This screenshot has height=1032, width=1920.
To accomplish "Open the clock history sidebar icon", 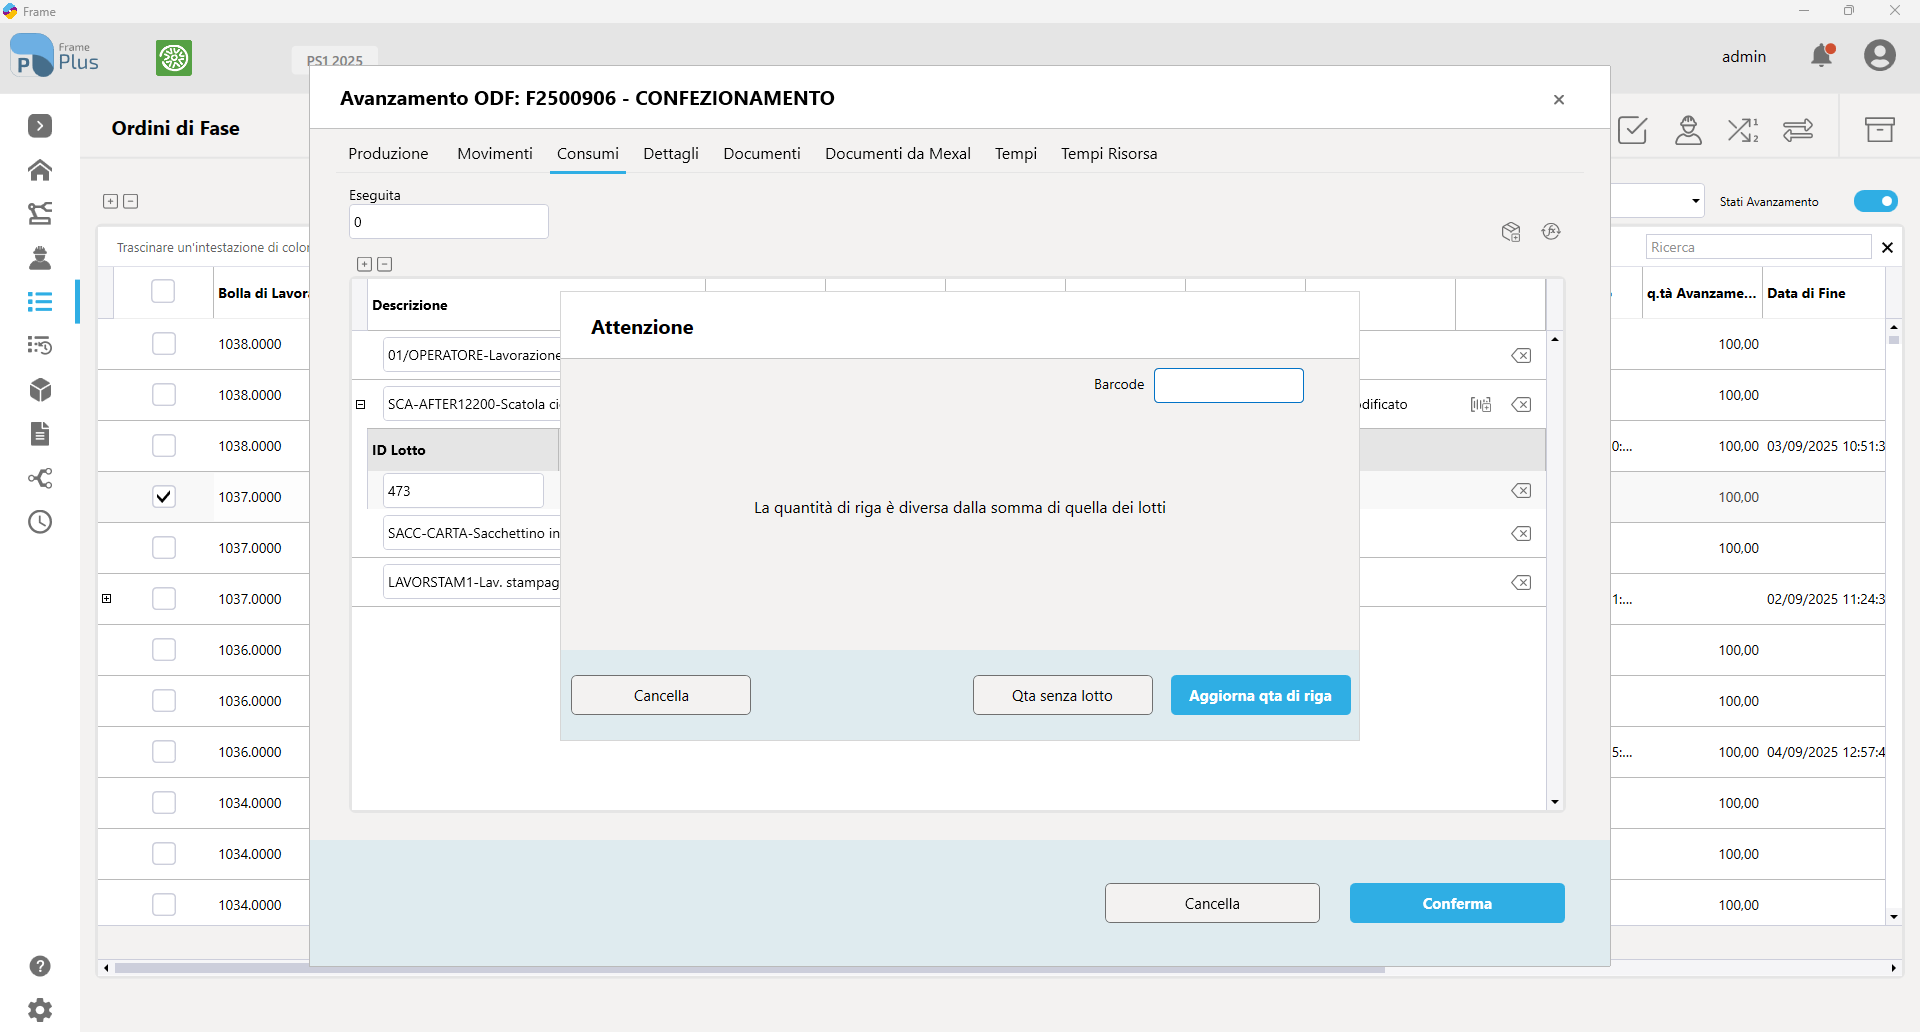I will coord(40,522).
